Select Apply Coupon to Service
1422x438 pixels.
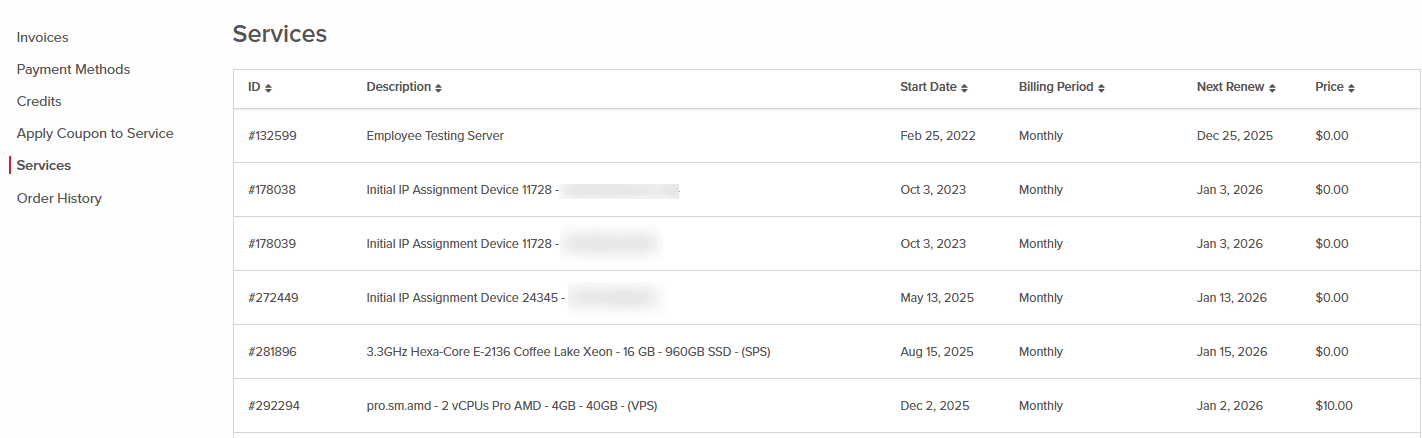pyautogui.click(x=95, y=133)
